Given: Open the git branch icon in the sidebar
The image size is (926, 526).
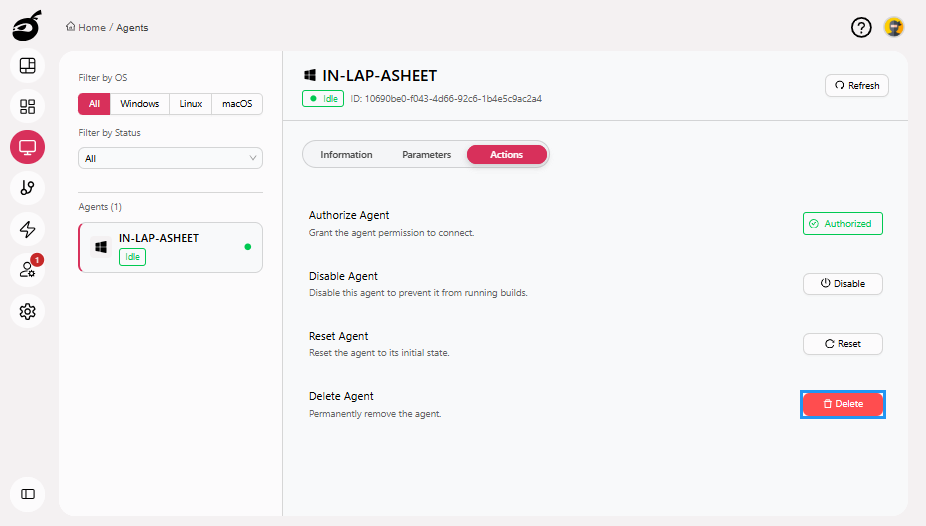Looking at the screenshot, I should pyautogui.click(x=27, y=187).
